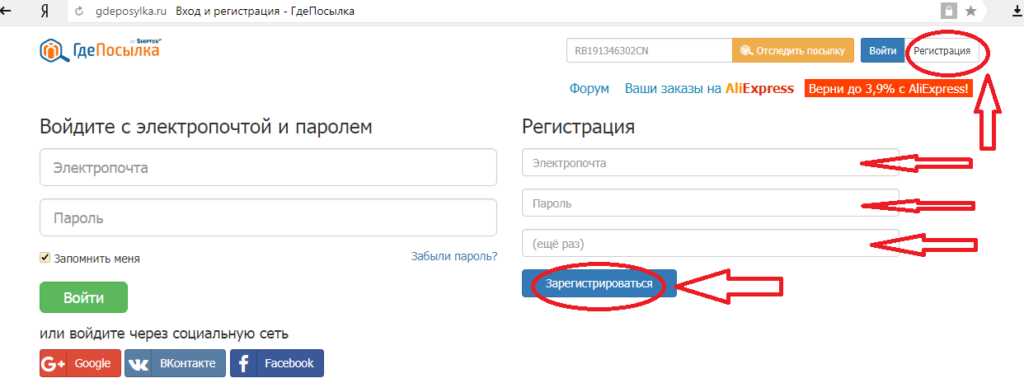The image size is (1024, 378).
Task: Click the ВКонтакте VK logo icon
Action: (x=138, y=364)
